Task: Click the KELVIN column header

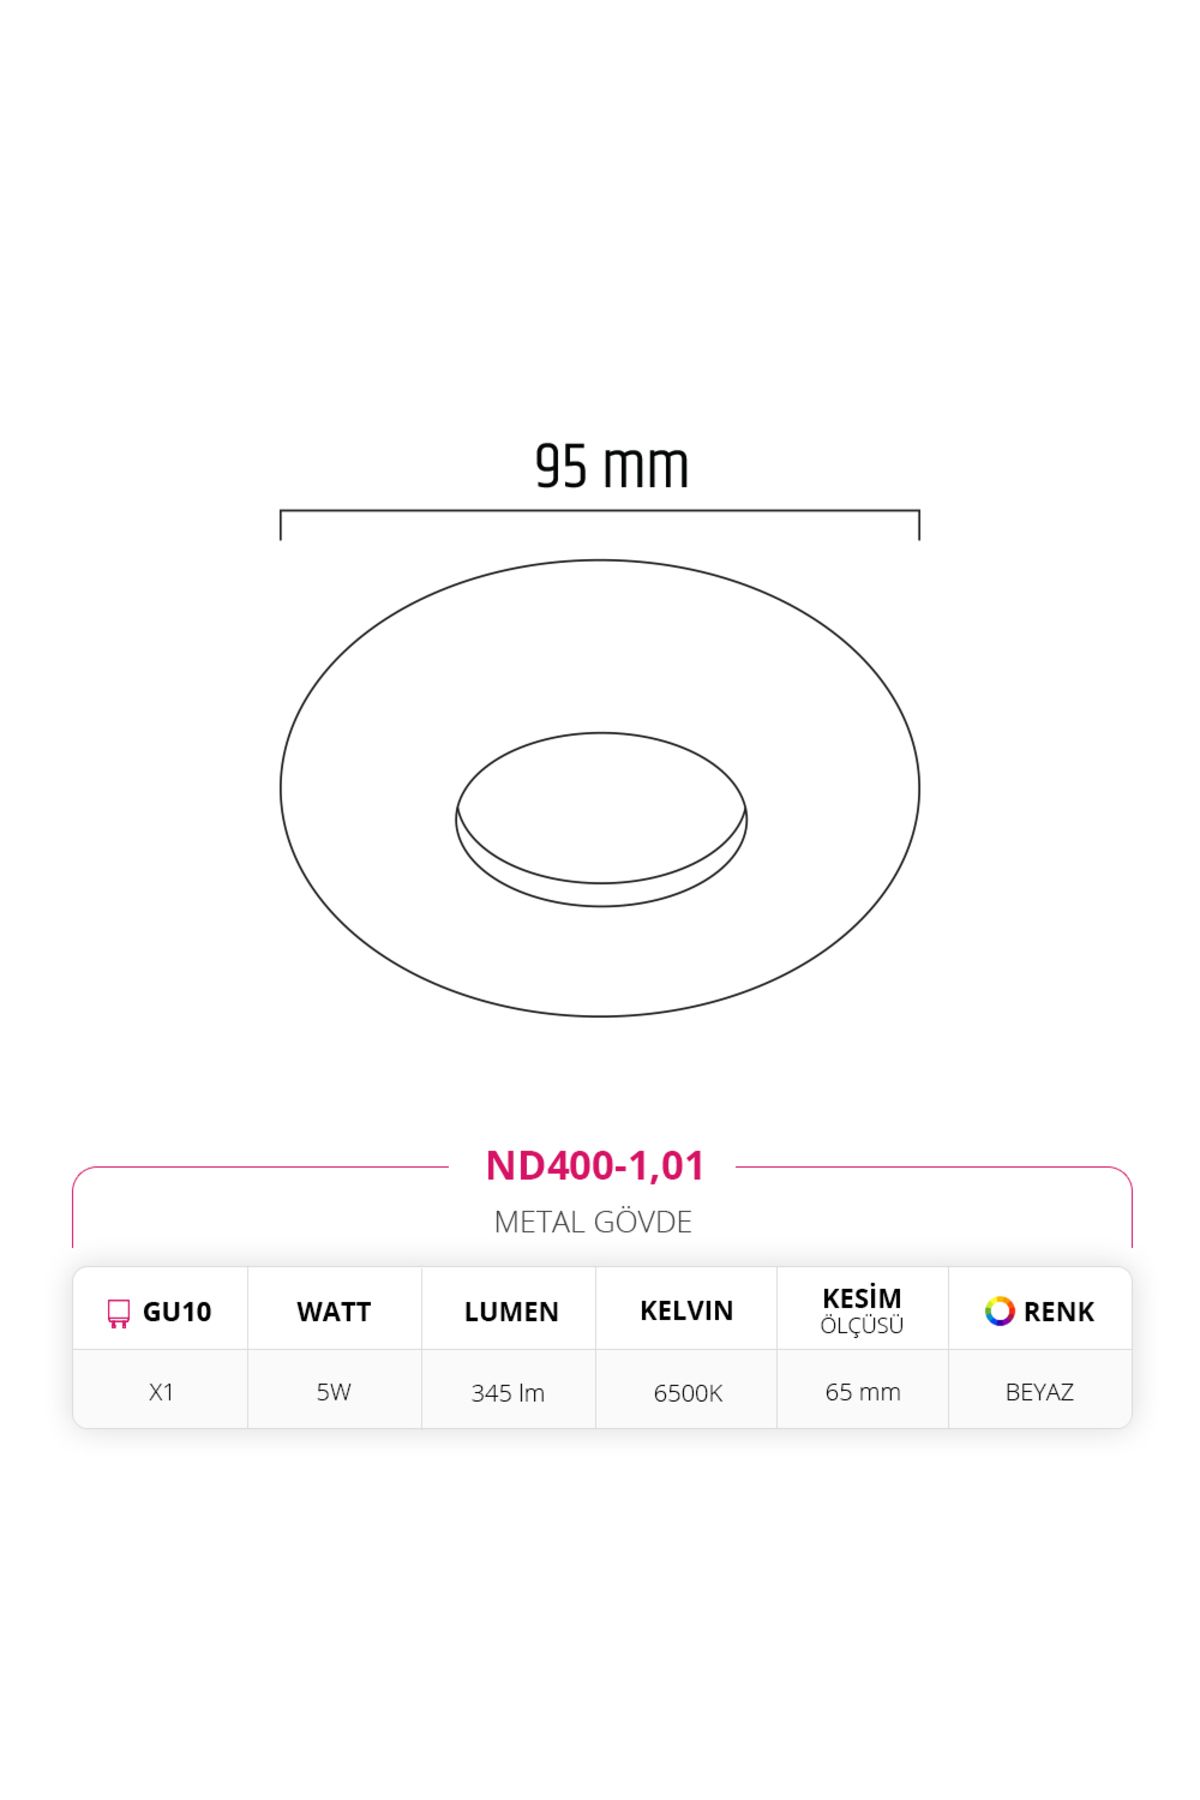Action: [687, 1311]
